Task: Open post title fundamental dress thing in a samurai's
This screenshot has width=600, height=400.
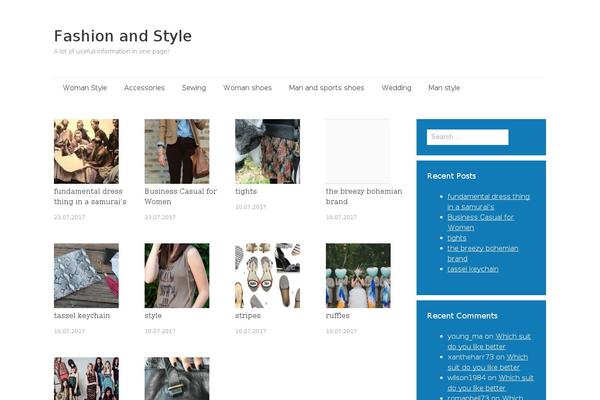Action: 90,196
